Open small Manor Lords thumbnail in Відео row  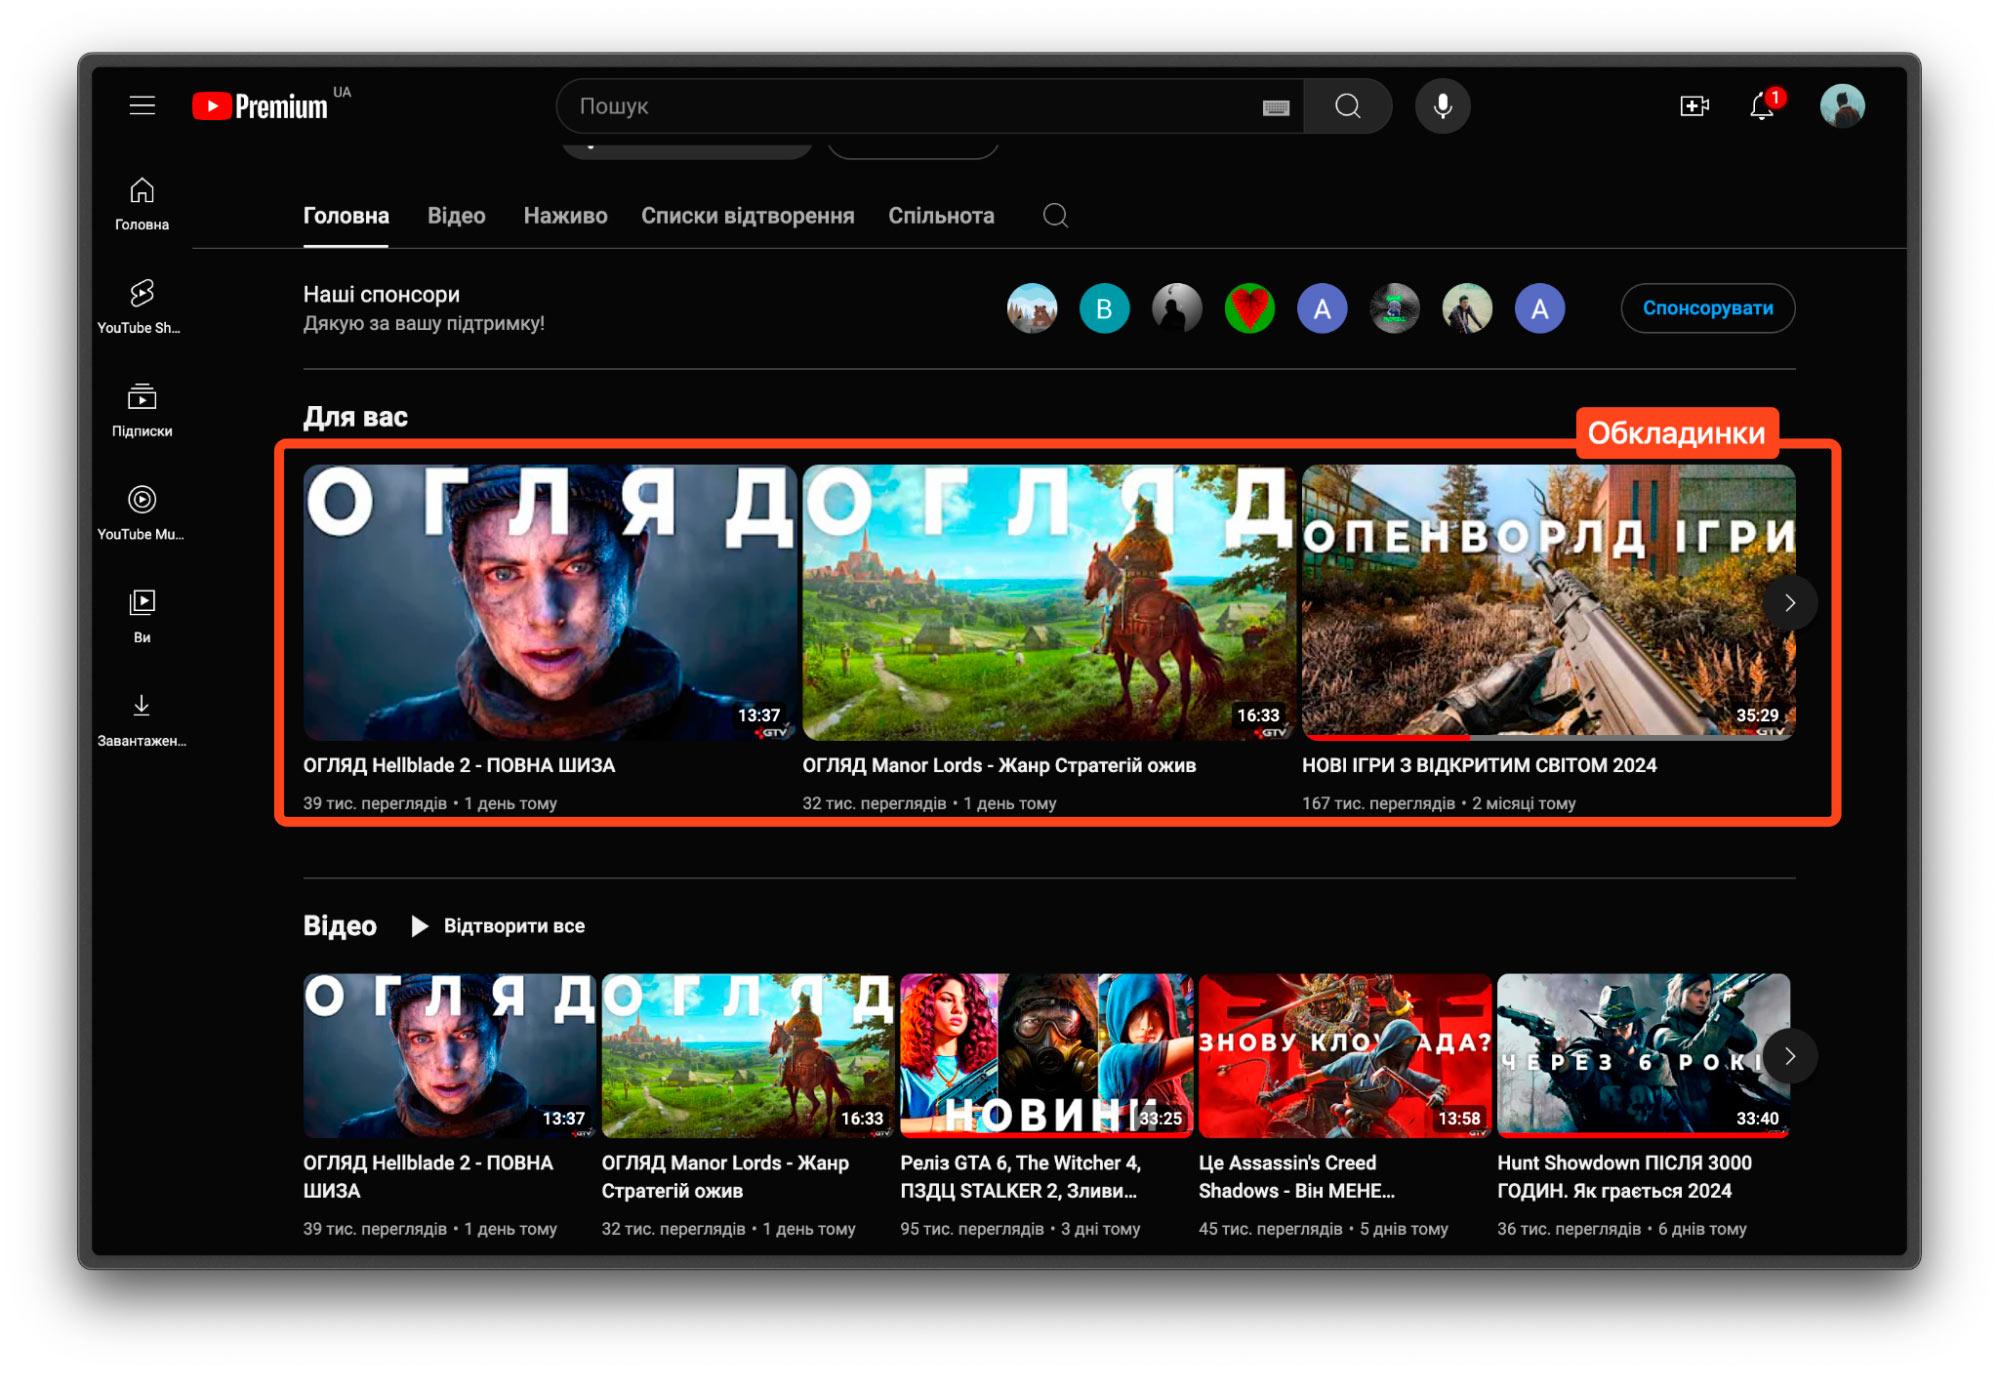(748, 1055)
